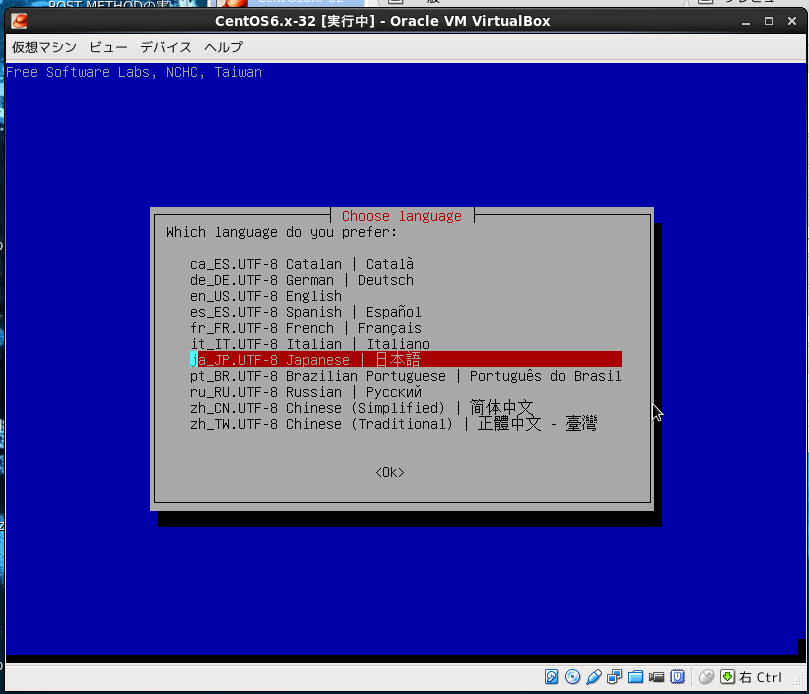This screenshot has height=694, width=809.
Task: Open the デバイス menu
Action: pos(166,47)
